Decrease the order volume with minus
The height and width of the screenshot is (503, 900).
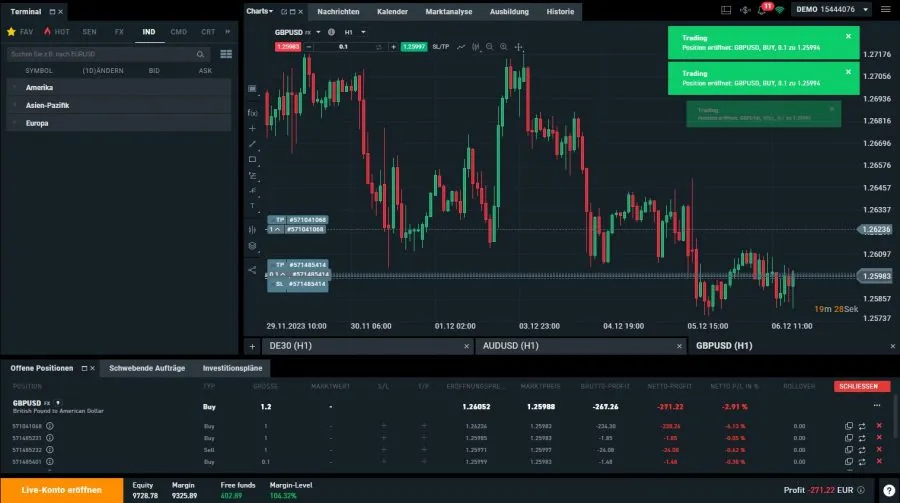coord(309,47)
